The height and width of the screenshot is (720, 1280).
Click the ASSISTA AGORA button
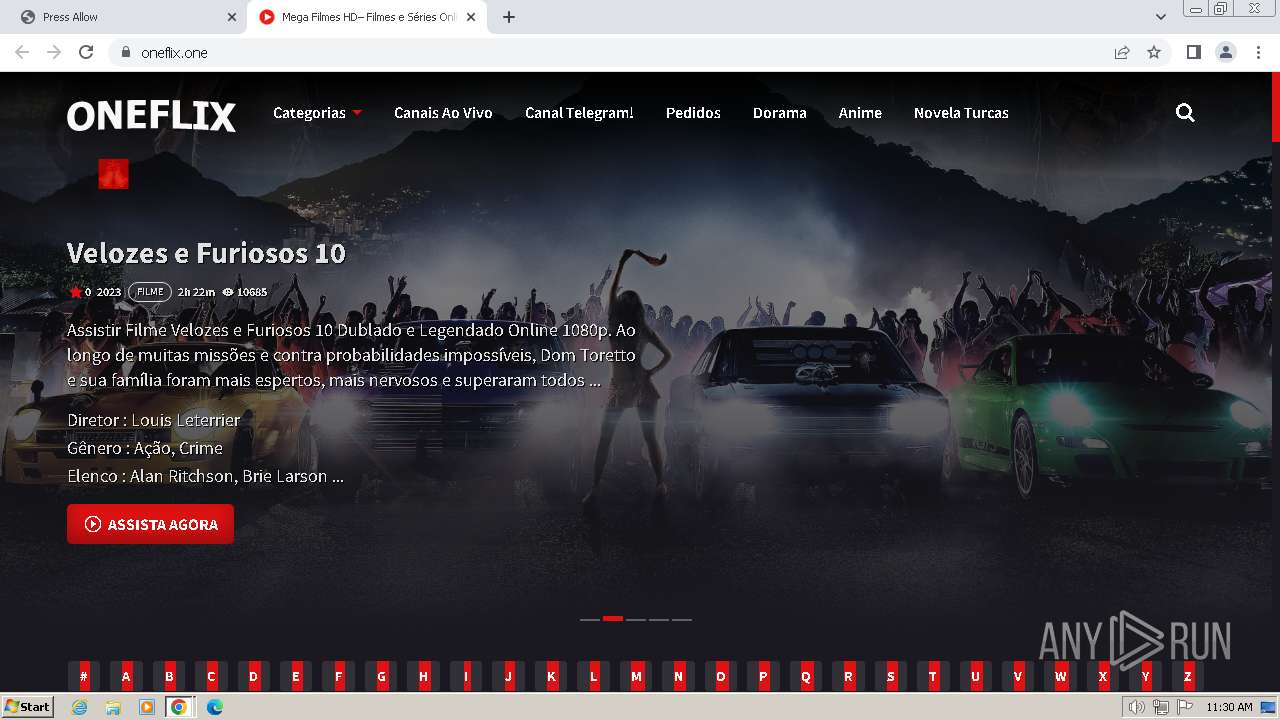pyautogui.click(x=150, y=524)
